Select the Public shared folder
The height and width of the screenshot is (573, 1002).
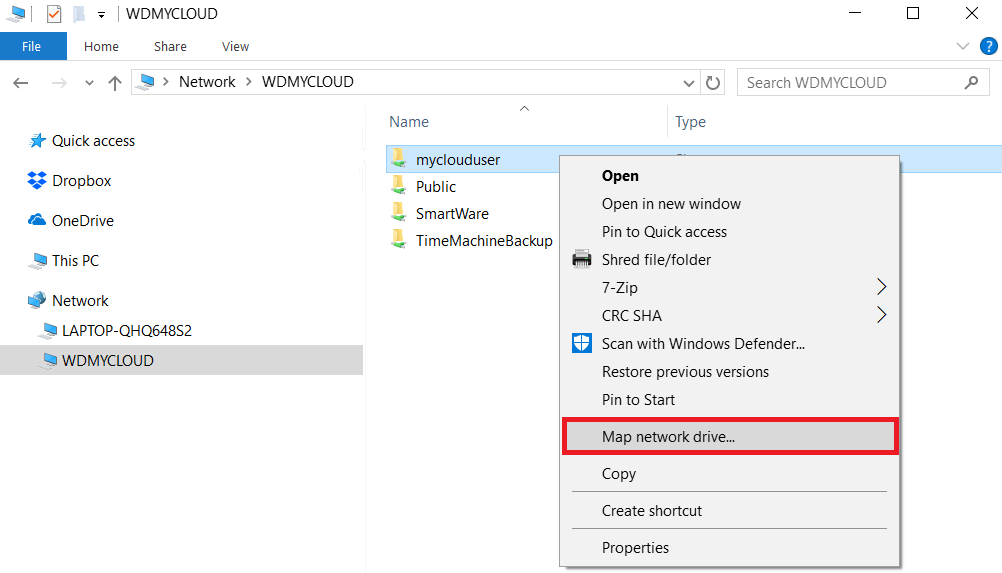pyautogui.click(x=435, y=187)
